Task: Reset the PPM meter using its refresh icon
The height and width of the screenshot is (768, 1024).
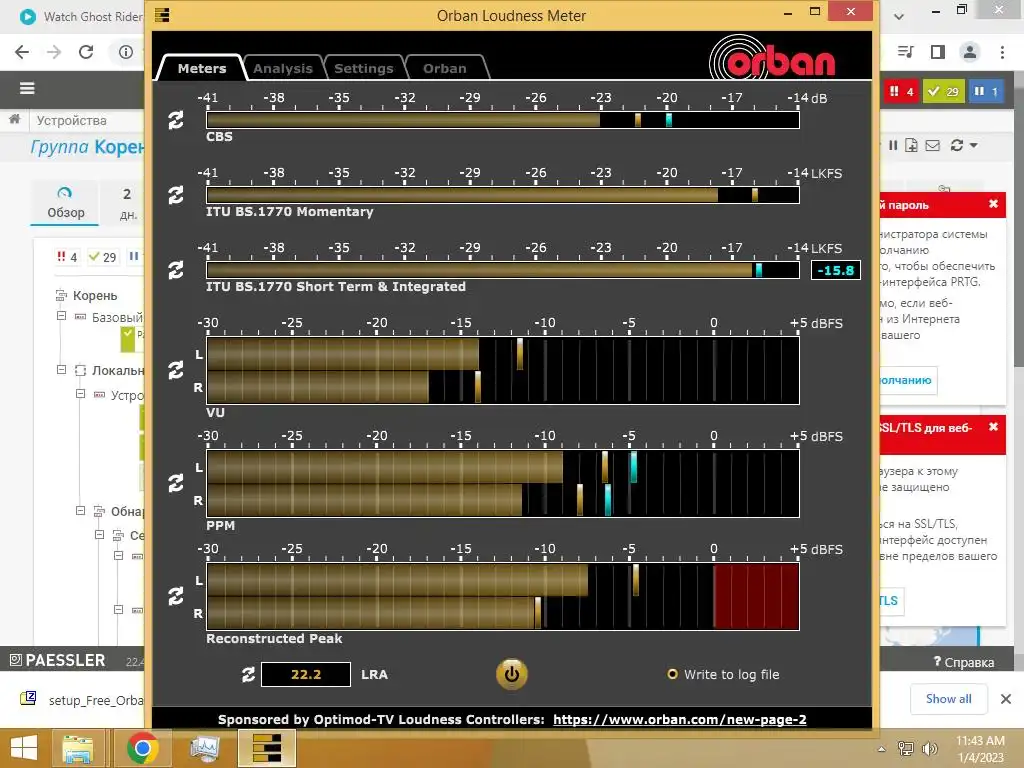Action: (176, 483)
